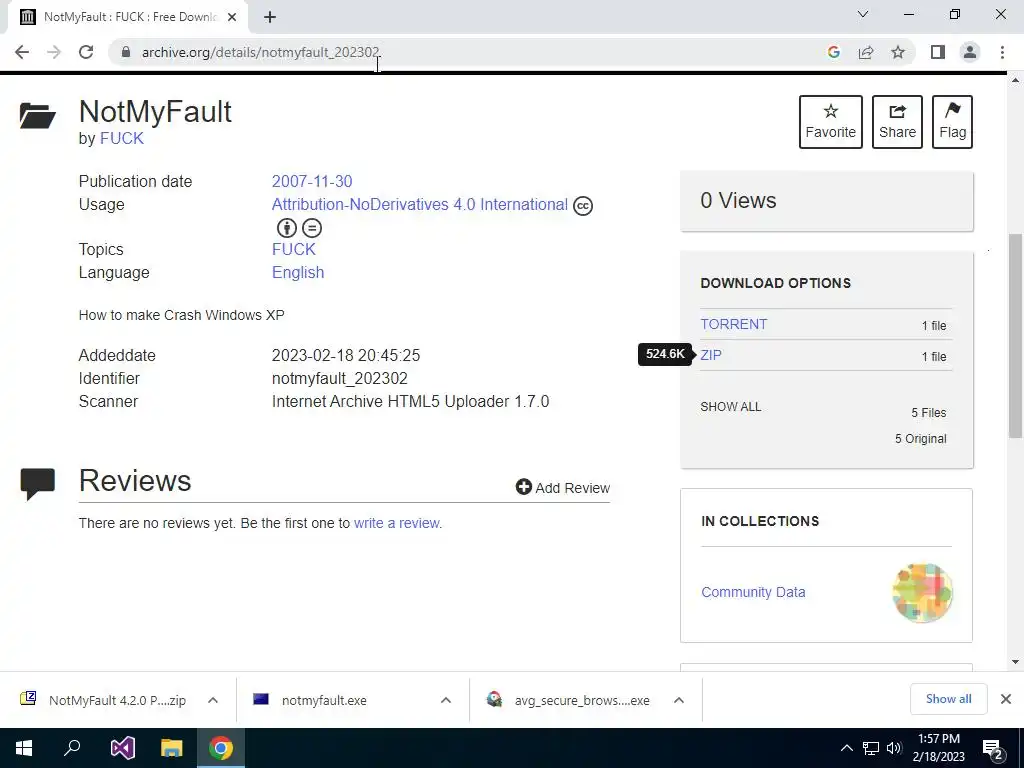The height and width of the screenshot is (768, 1024).
Task: Click the share page icon in address bar
Action: (866, 52)
